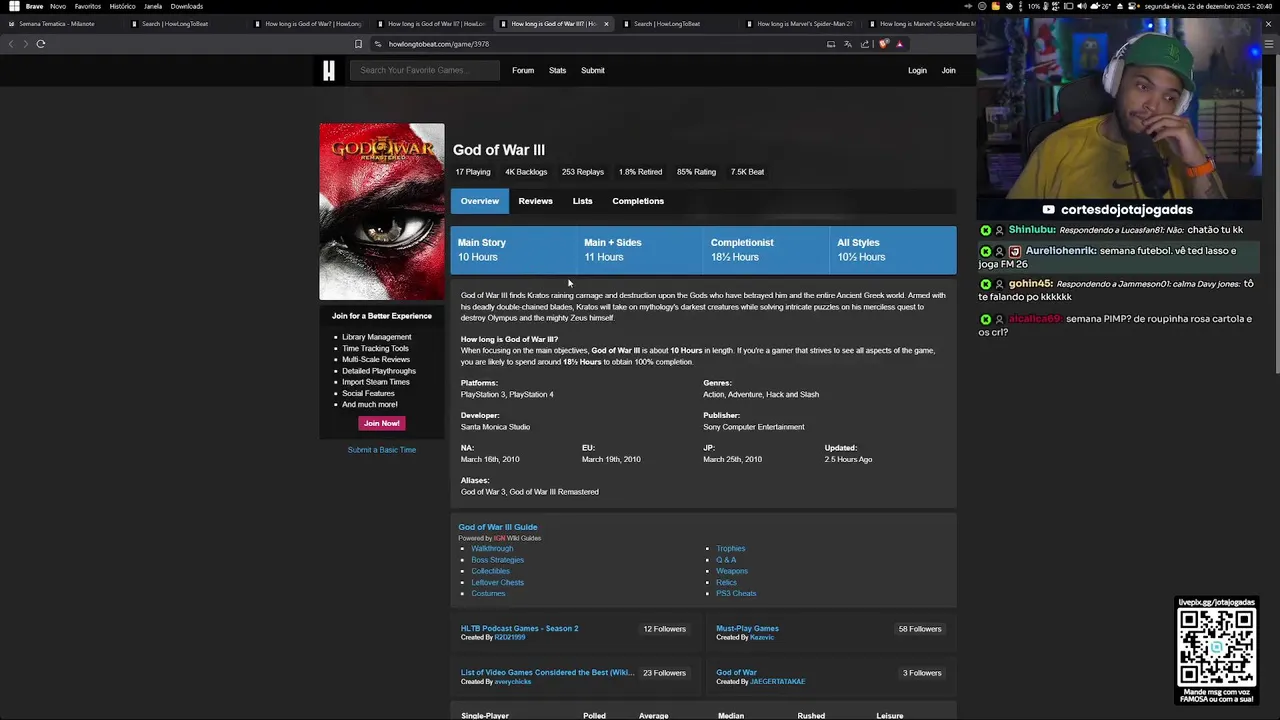
Task: Switch to Semana Tematica - Milanote tab
Action: click(x=60, y=24)
